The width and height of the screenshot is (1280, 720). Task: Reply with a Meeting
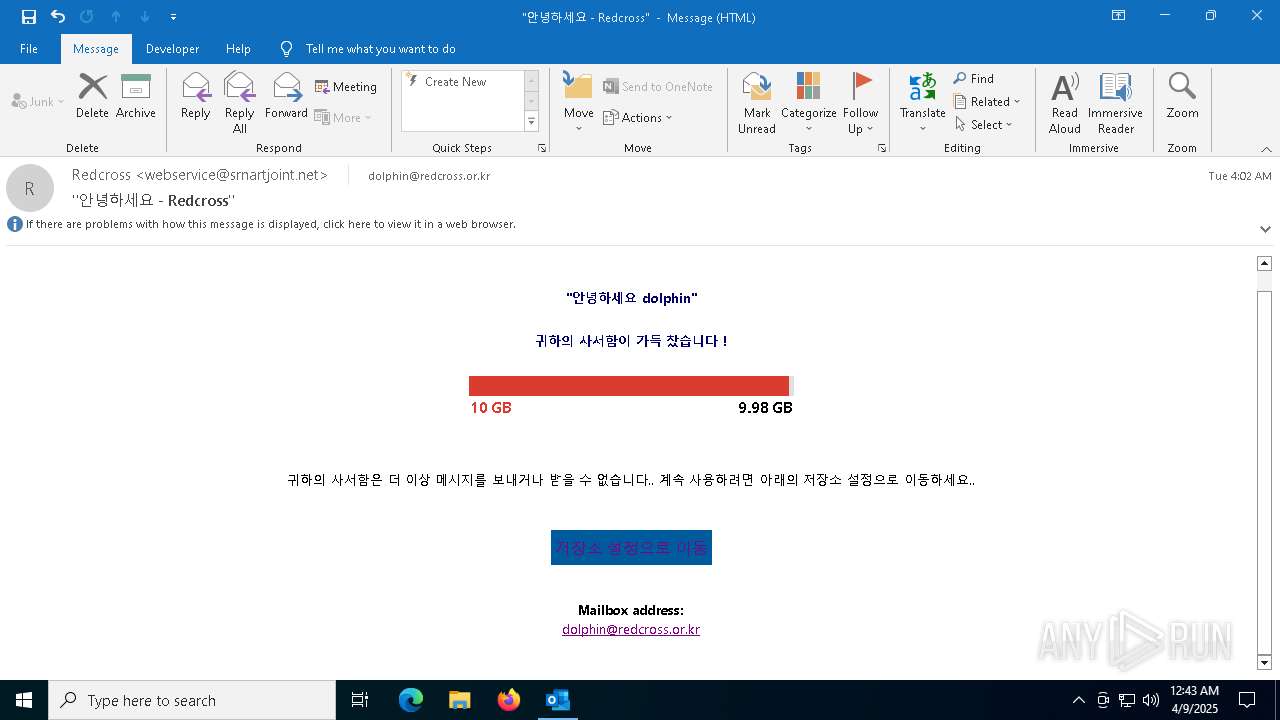tap(346, 87)
